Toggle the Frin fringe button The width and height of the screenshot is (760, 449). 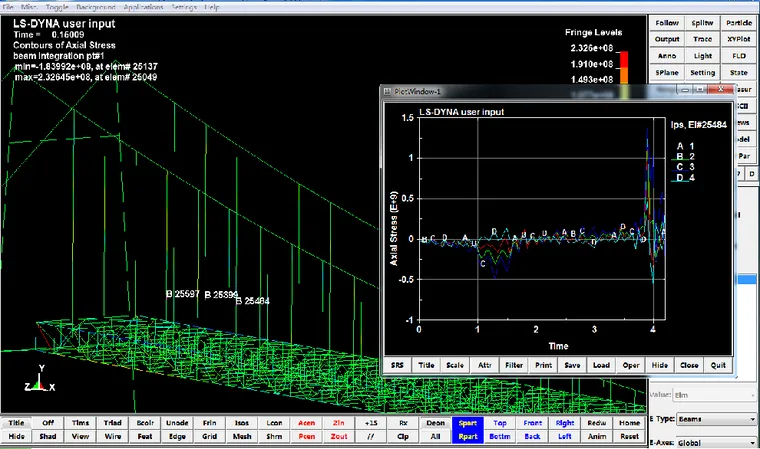click(x=209, y=423)
